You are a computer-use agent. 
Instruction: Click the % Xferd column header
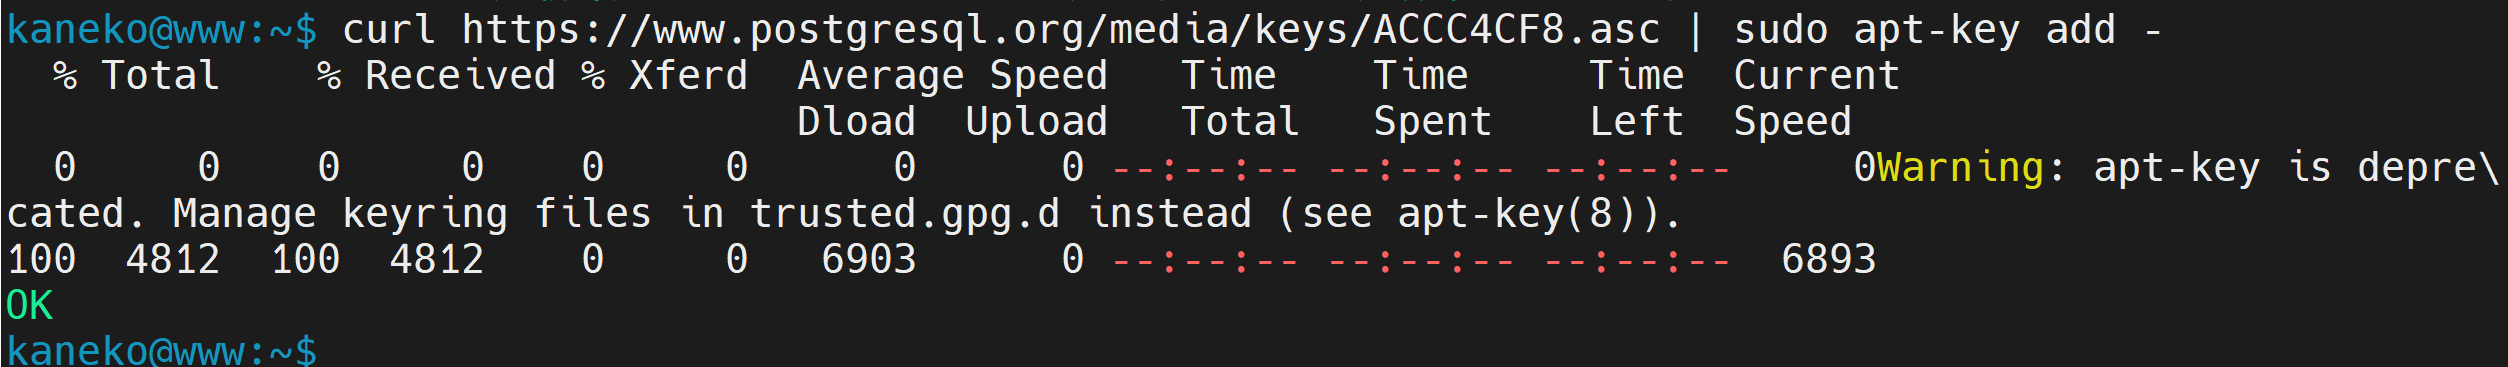tap(665, 76)
